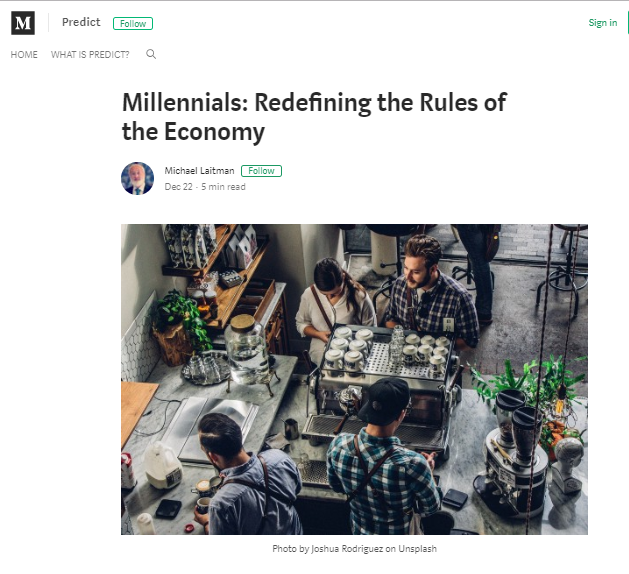Click the Sign in link
This screenshot has width=629, height=574.
pos(602,23)
